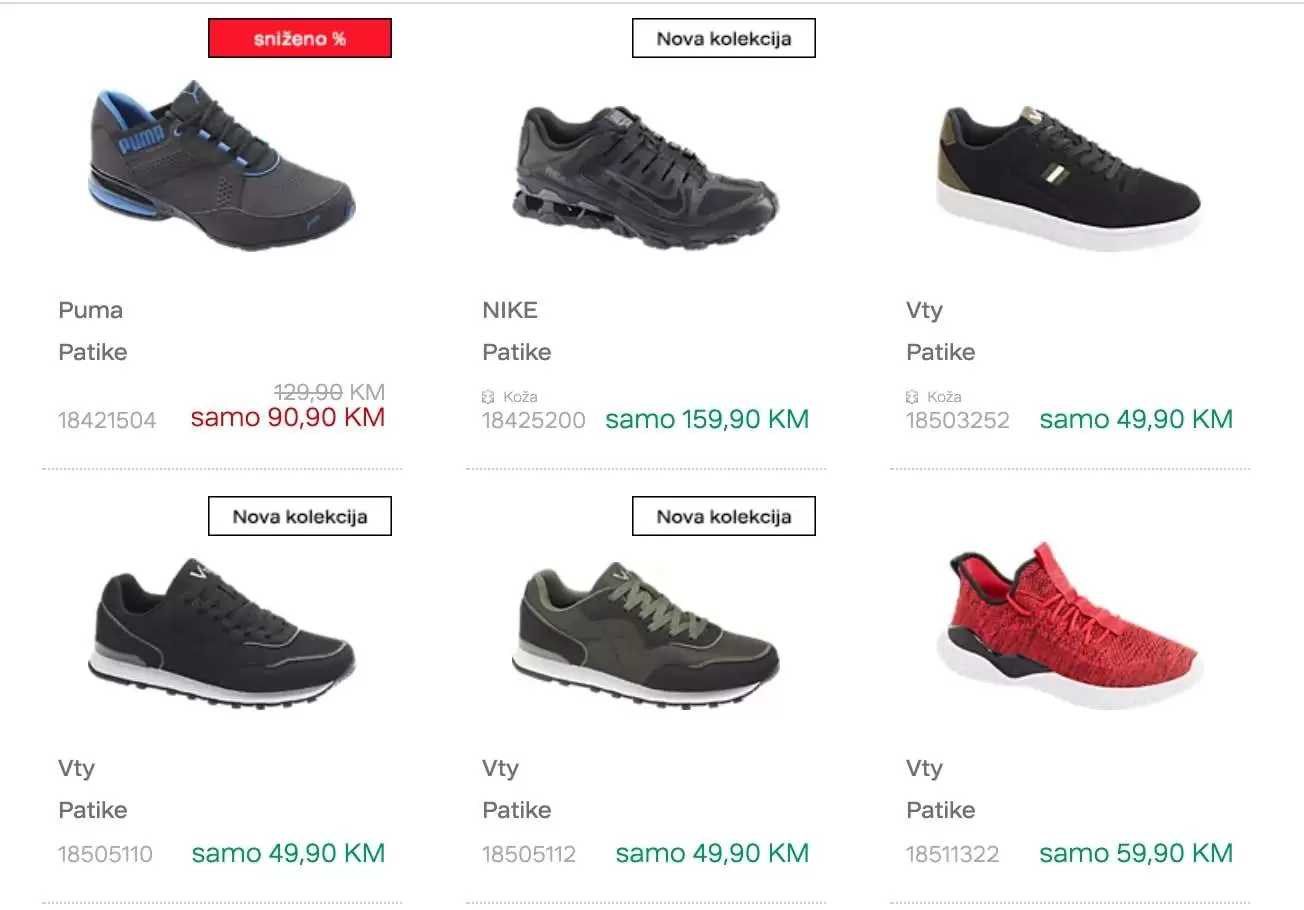The image size is (1304, 910).
Task: Select the samo 90,90 KM sale price
Action: 288,418
